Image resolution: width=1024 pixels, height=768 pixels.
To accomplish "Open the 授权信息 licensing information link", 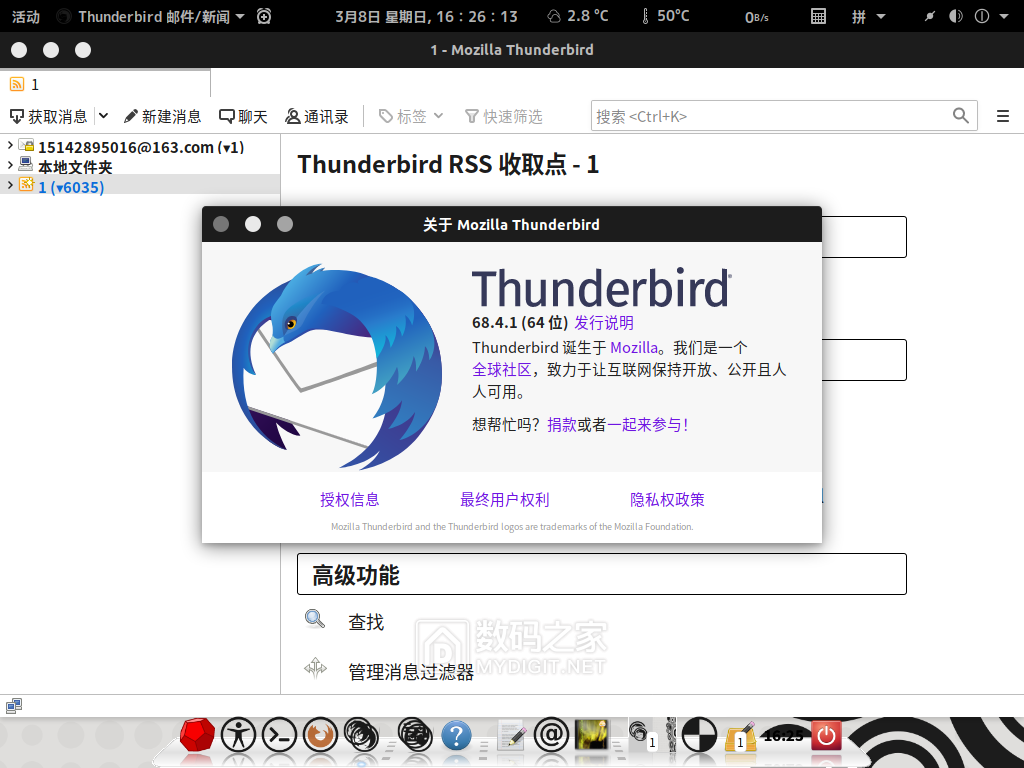I will point(349,500).
